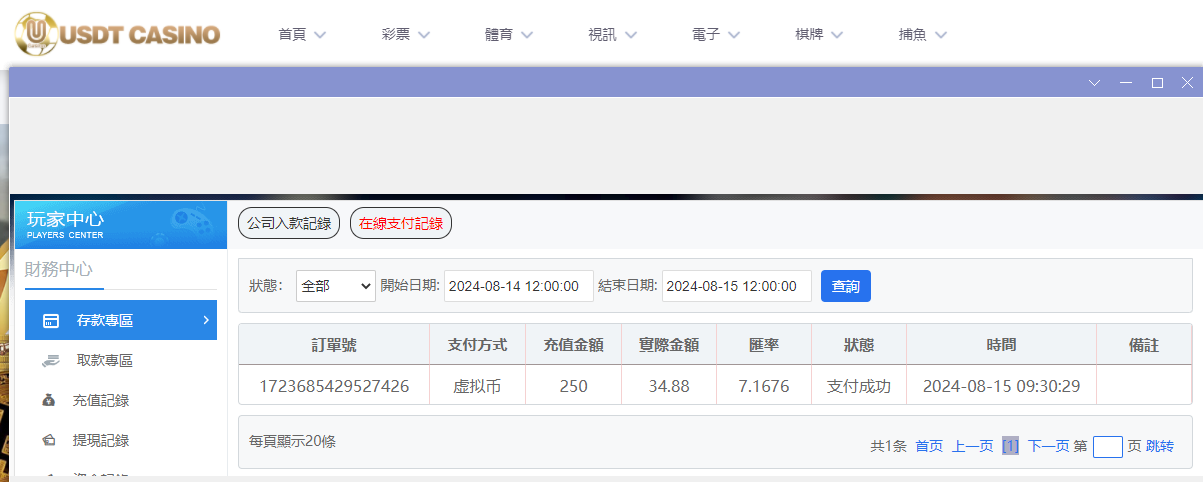Screen dimensions: 1203x482
Task: Open the 狀態 status dropdown
Action: click(335, 286)
